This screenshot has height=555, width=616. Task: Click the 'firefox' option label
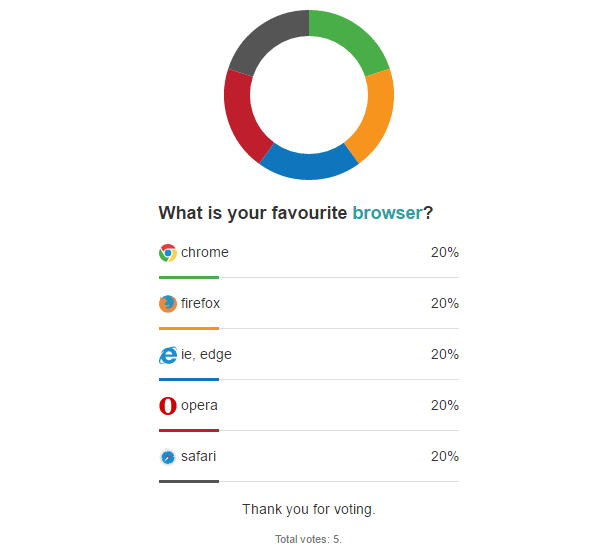pos(200,303)
